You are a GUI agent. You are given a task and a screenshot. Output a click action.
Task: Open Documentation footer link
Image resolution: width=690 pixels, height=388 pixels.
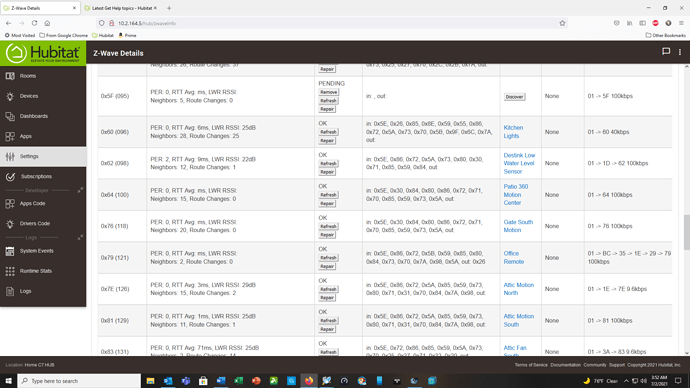pos(565,365)
